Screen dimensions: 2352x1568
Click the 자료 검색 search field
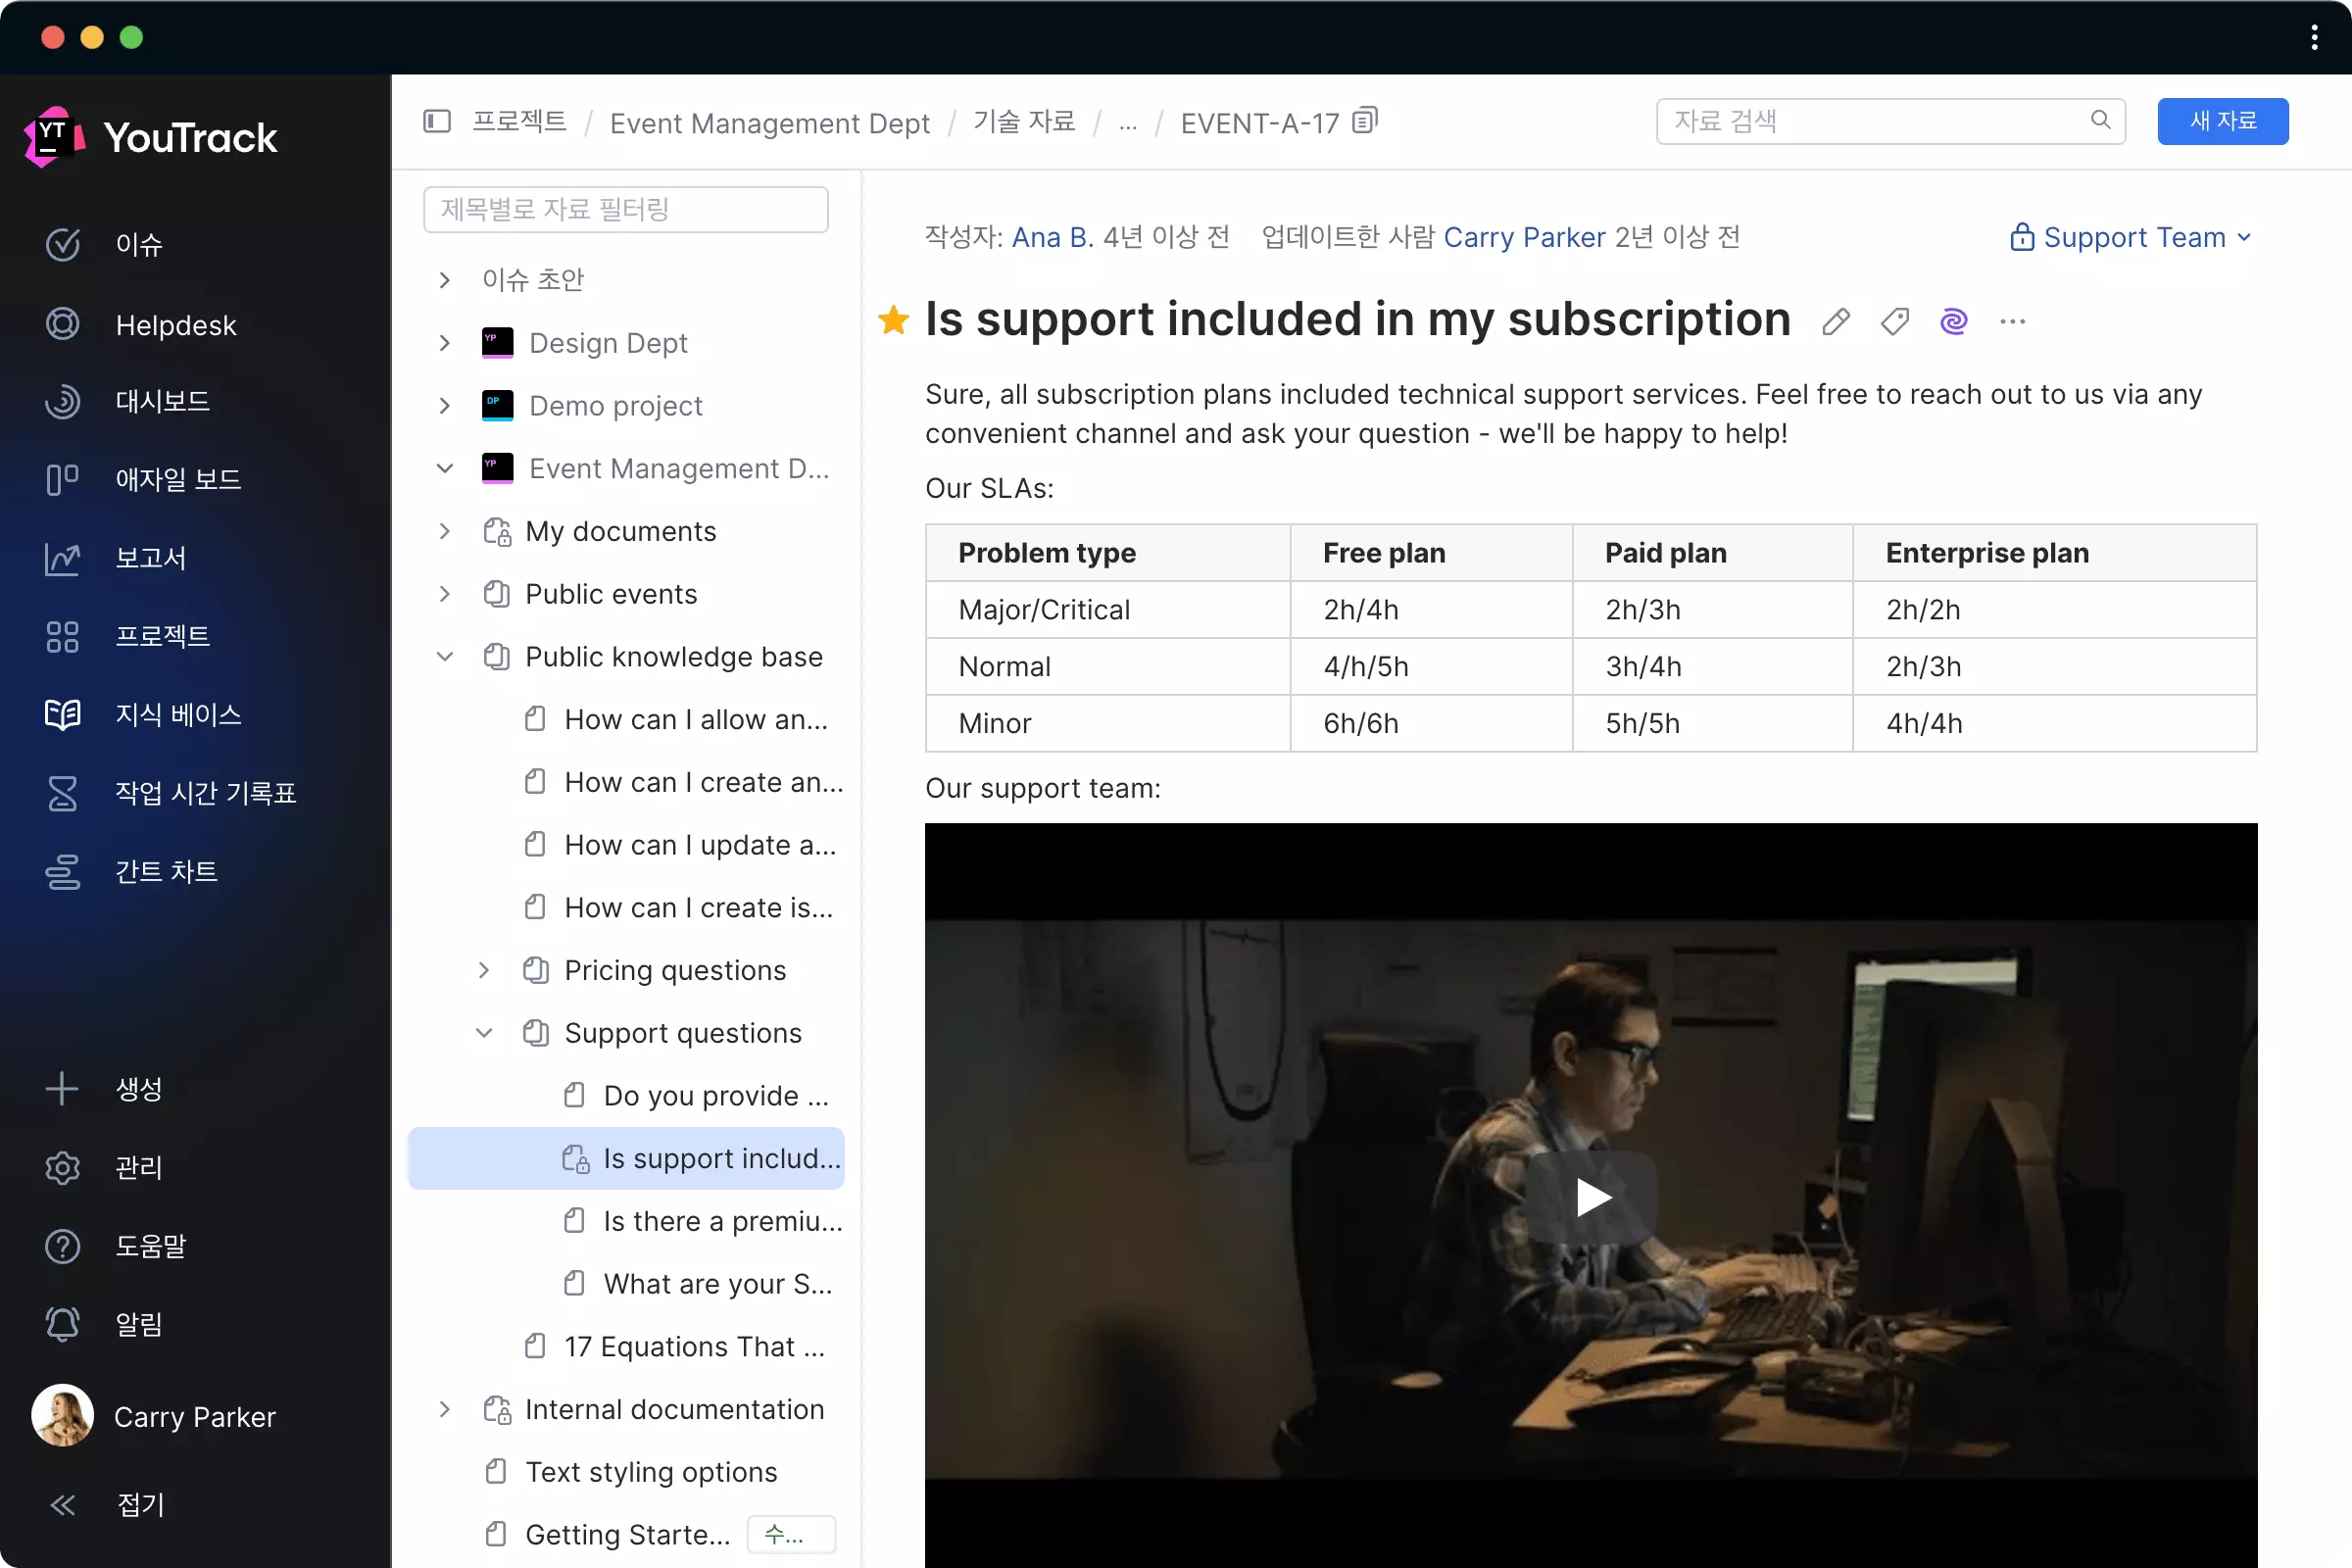[x=1880, y=121]
